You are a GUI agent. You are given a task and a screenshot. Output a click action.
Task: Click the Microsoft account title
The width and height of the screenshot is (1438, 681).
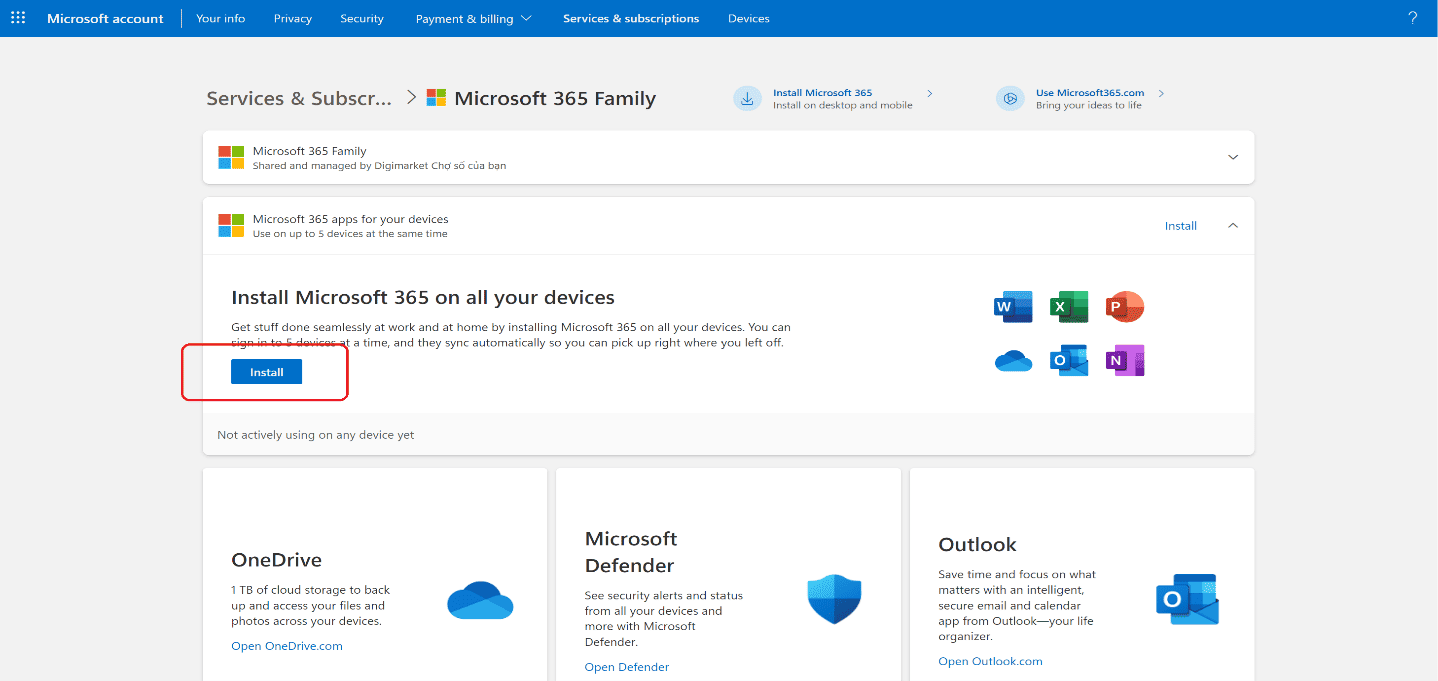tap(105, 18)
